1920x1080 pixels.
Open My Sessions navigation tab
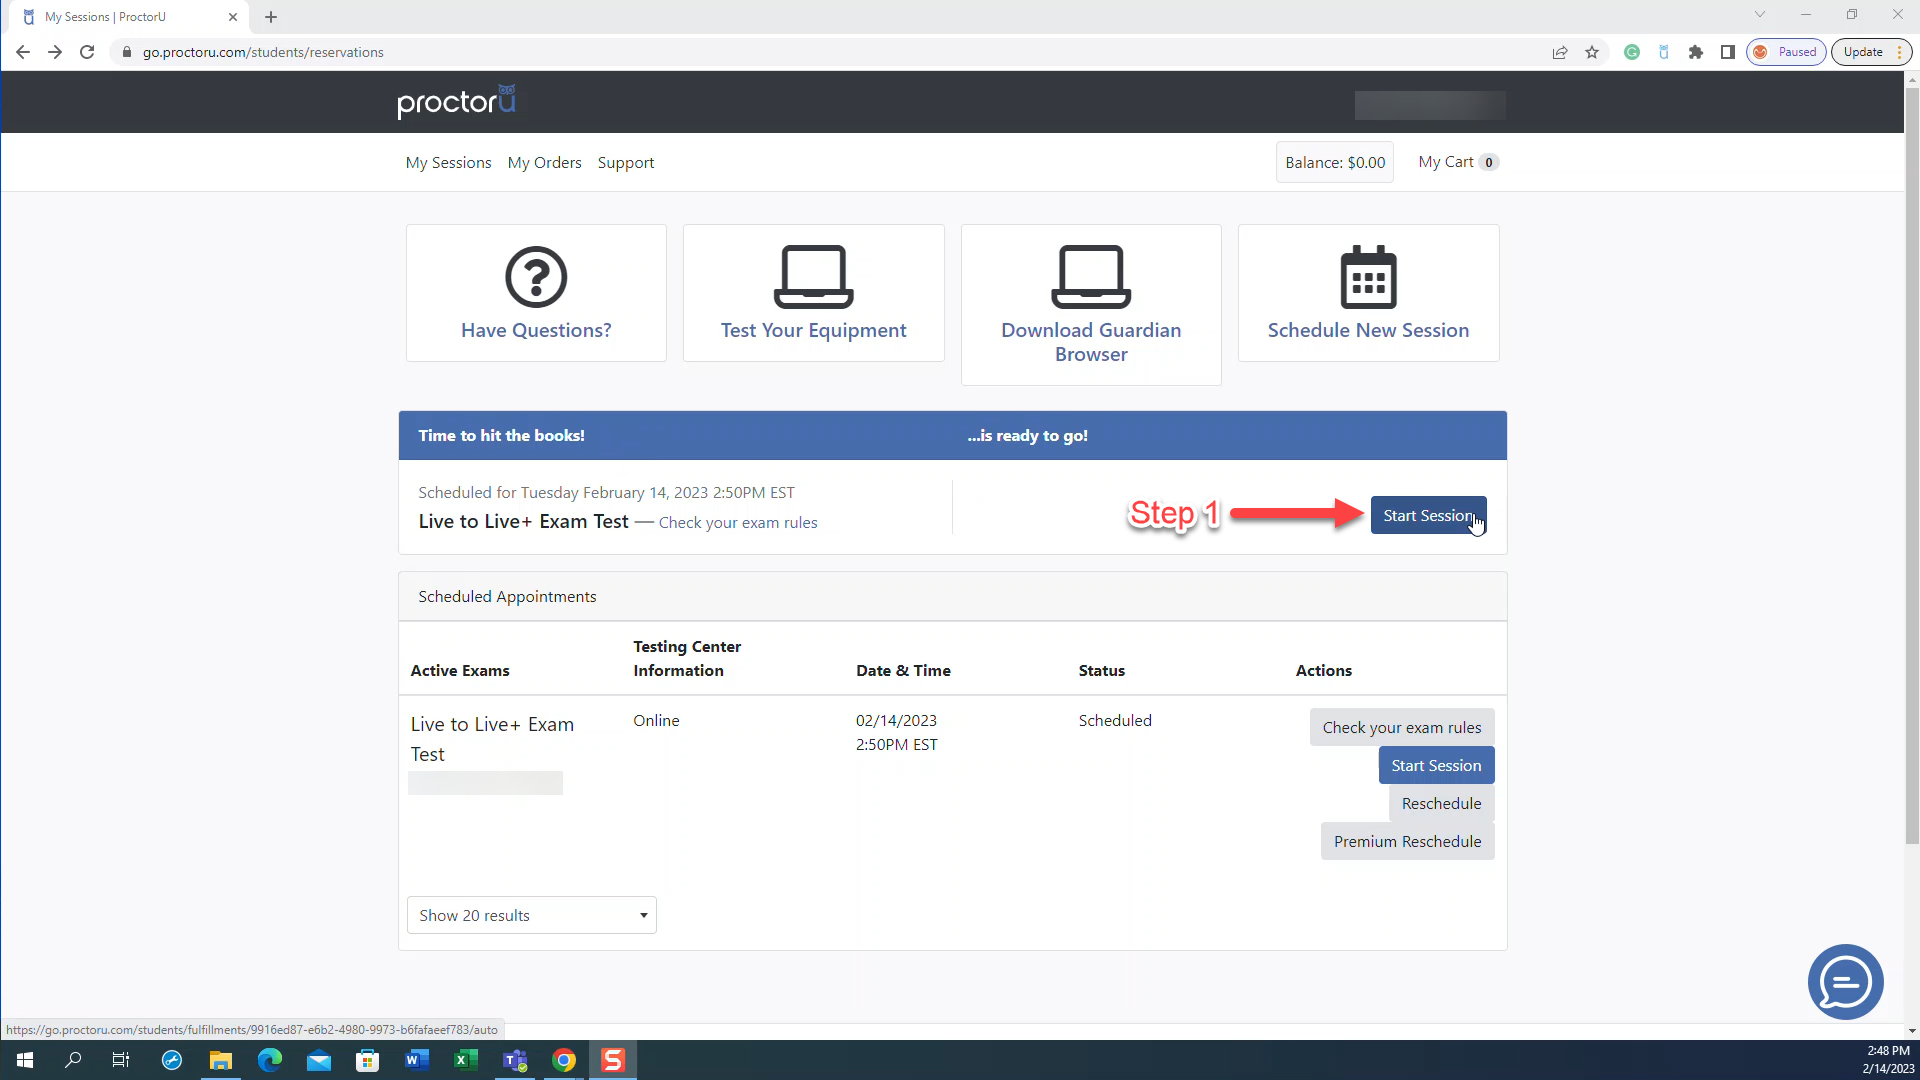pyautogui.click(x=447, y=161)
